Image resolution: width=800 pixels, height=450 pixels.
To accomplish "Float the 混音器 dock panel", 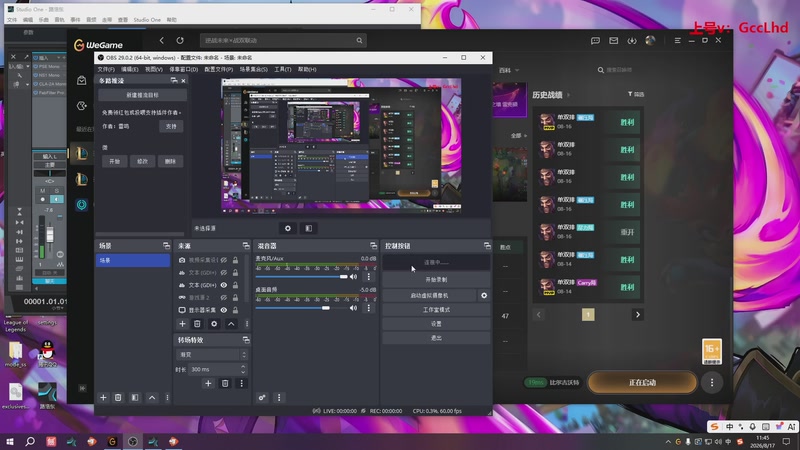I will [373, 246].
